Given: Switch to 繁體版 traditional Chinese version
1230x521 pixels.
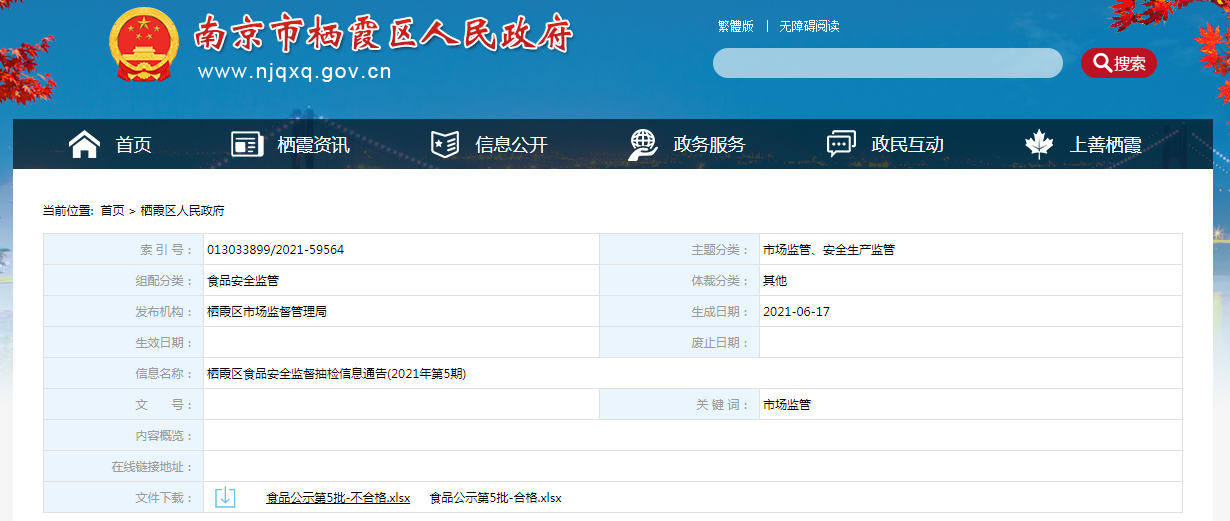Looking at the screenshot, I should coord(736,26).
